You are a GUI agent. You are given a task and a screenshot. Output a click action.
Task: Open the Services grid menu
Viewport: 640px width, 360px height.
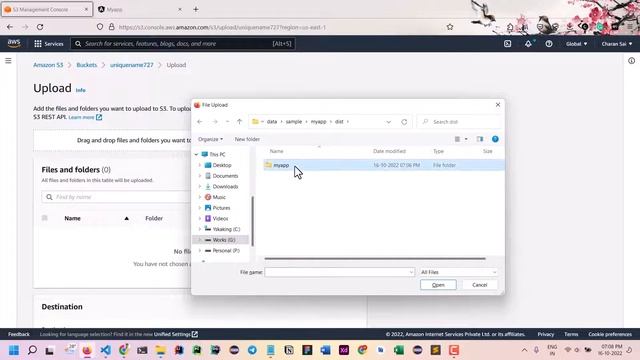(49, 44)
